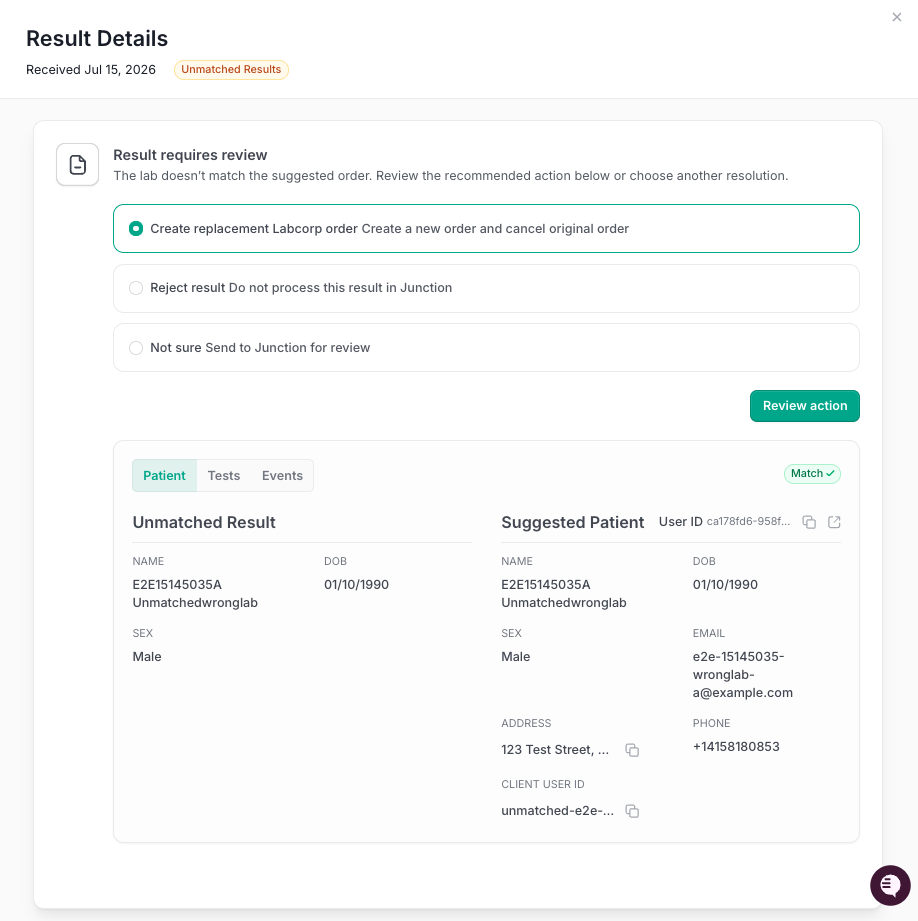The image size is (918, 921).
Task: Copy the suggested patient User ID
Action: 809,522
